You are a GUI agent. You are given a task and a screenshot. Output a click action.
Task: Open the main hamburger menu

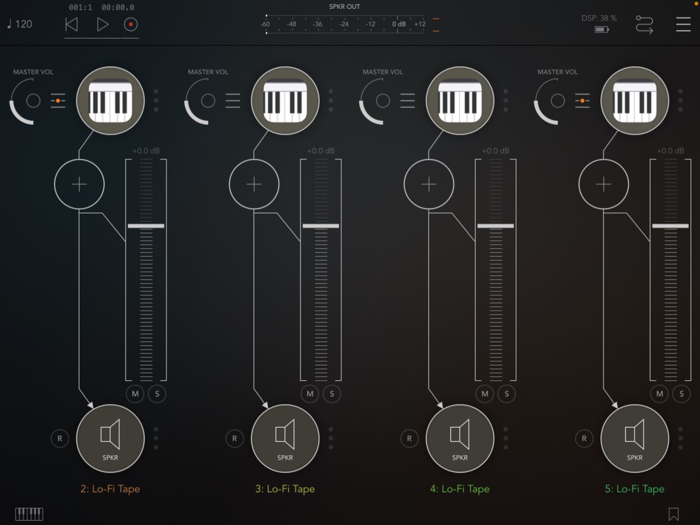point(683,24)
